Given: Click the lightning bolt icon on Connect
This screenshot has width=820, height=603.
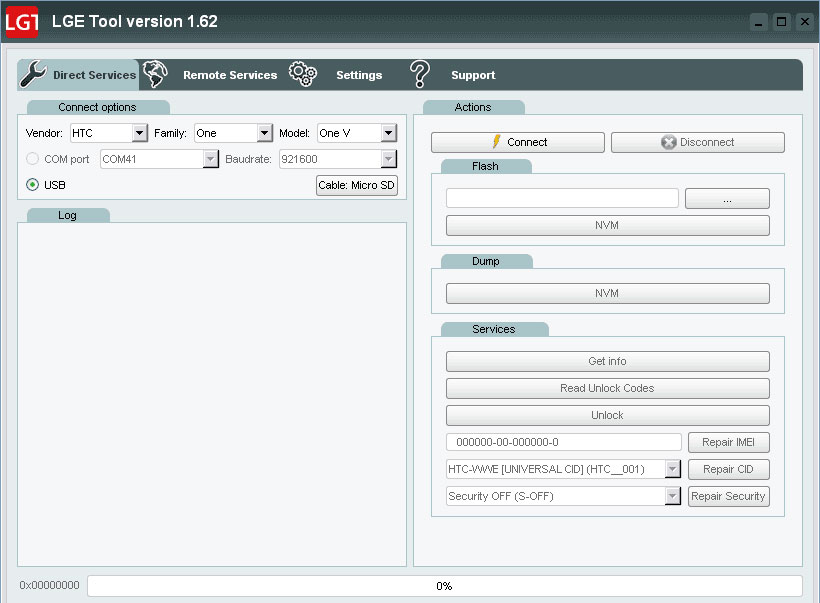Looking at the screenshot, I should 496,142.
